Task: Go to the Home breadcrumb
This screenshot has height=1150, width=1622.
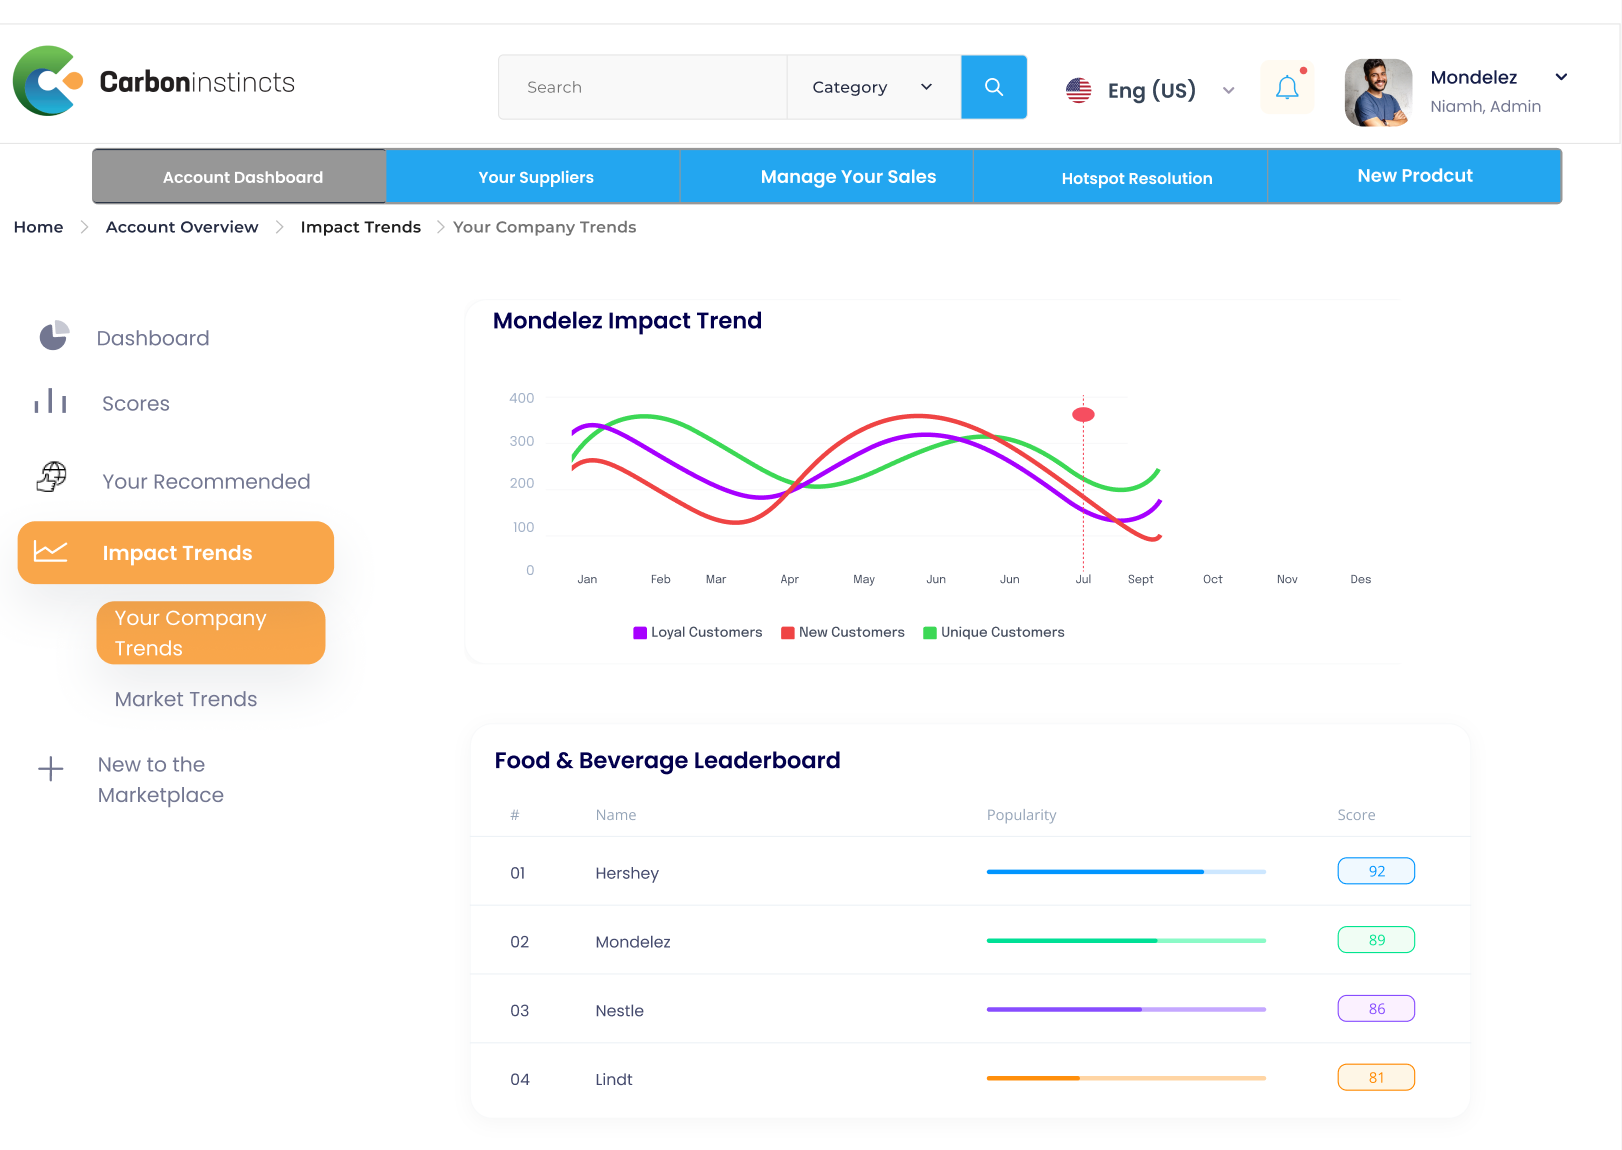Action: tap(38, 227)
